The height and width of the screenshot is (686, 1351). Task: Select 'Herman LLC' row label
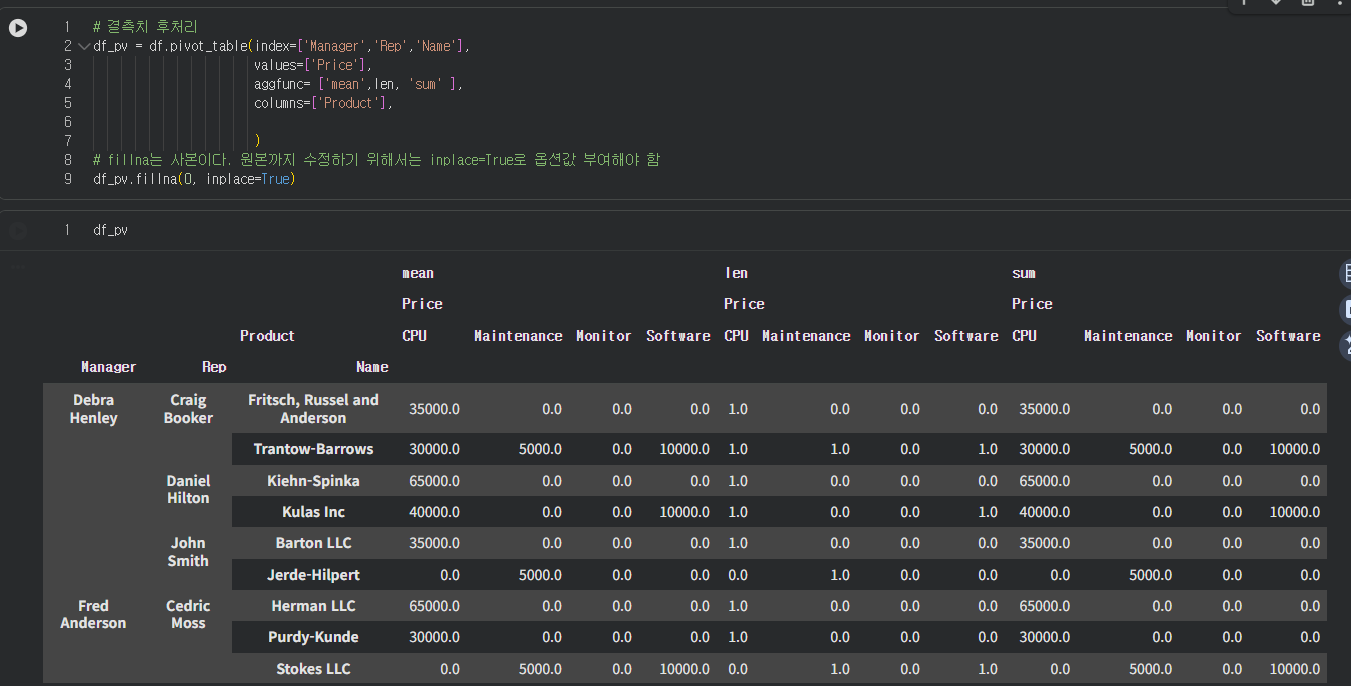[313, 606]
